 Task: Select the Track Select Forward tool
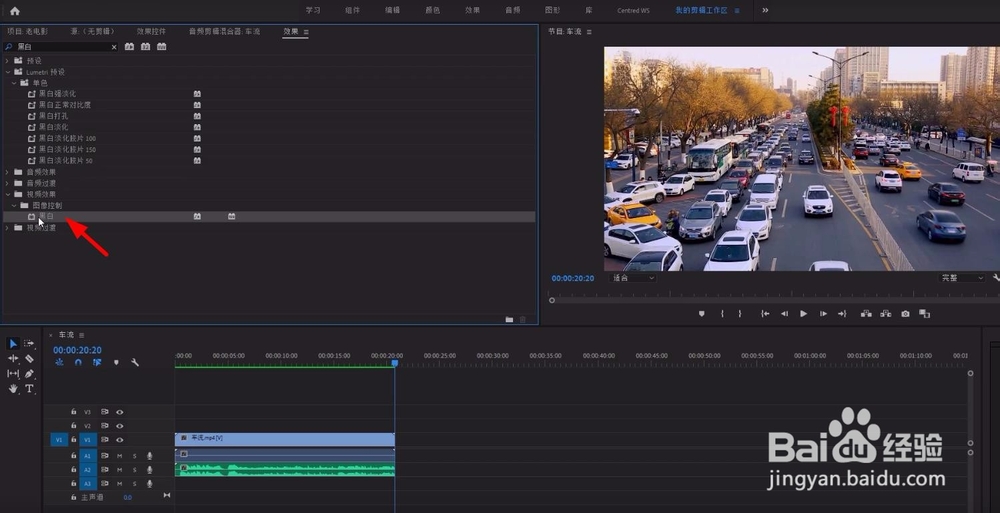29,343
